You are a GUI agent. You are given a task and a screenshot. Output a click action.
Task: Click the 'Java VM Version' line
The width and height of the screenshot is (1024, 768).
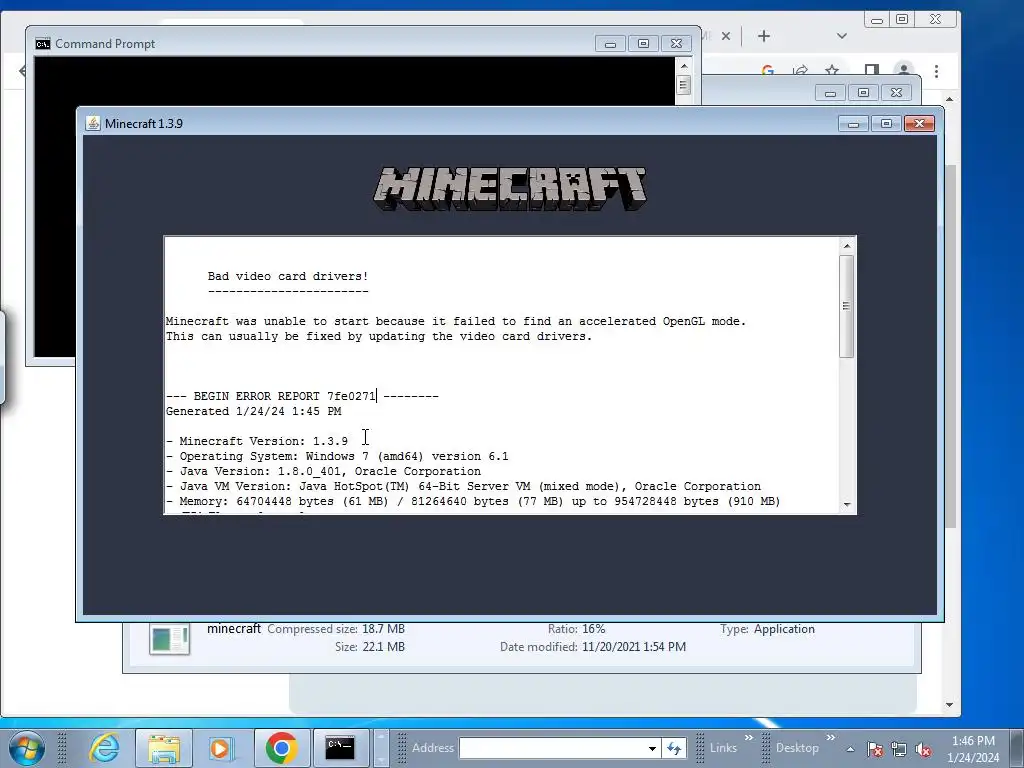[x=464, y=487]
